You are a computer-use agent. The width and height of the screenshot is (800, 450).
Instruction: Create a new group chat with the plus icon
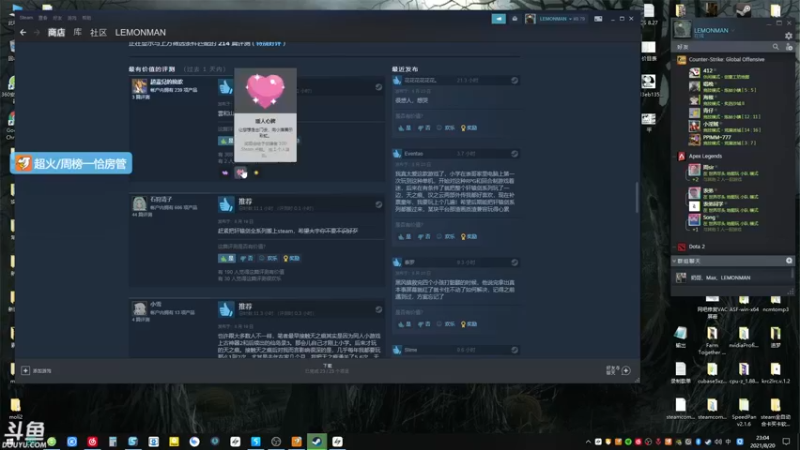pyautogui.click(x=789, y=261)
